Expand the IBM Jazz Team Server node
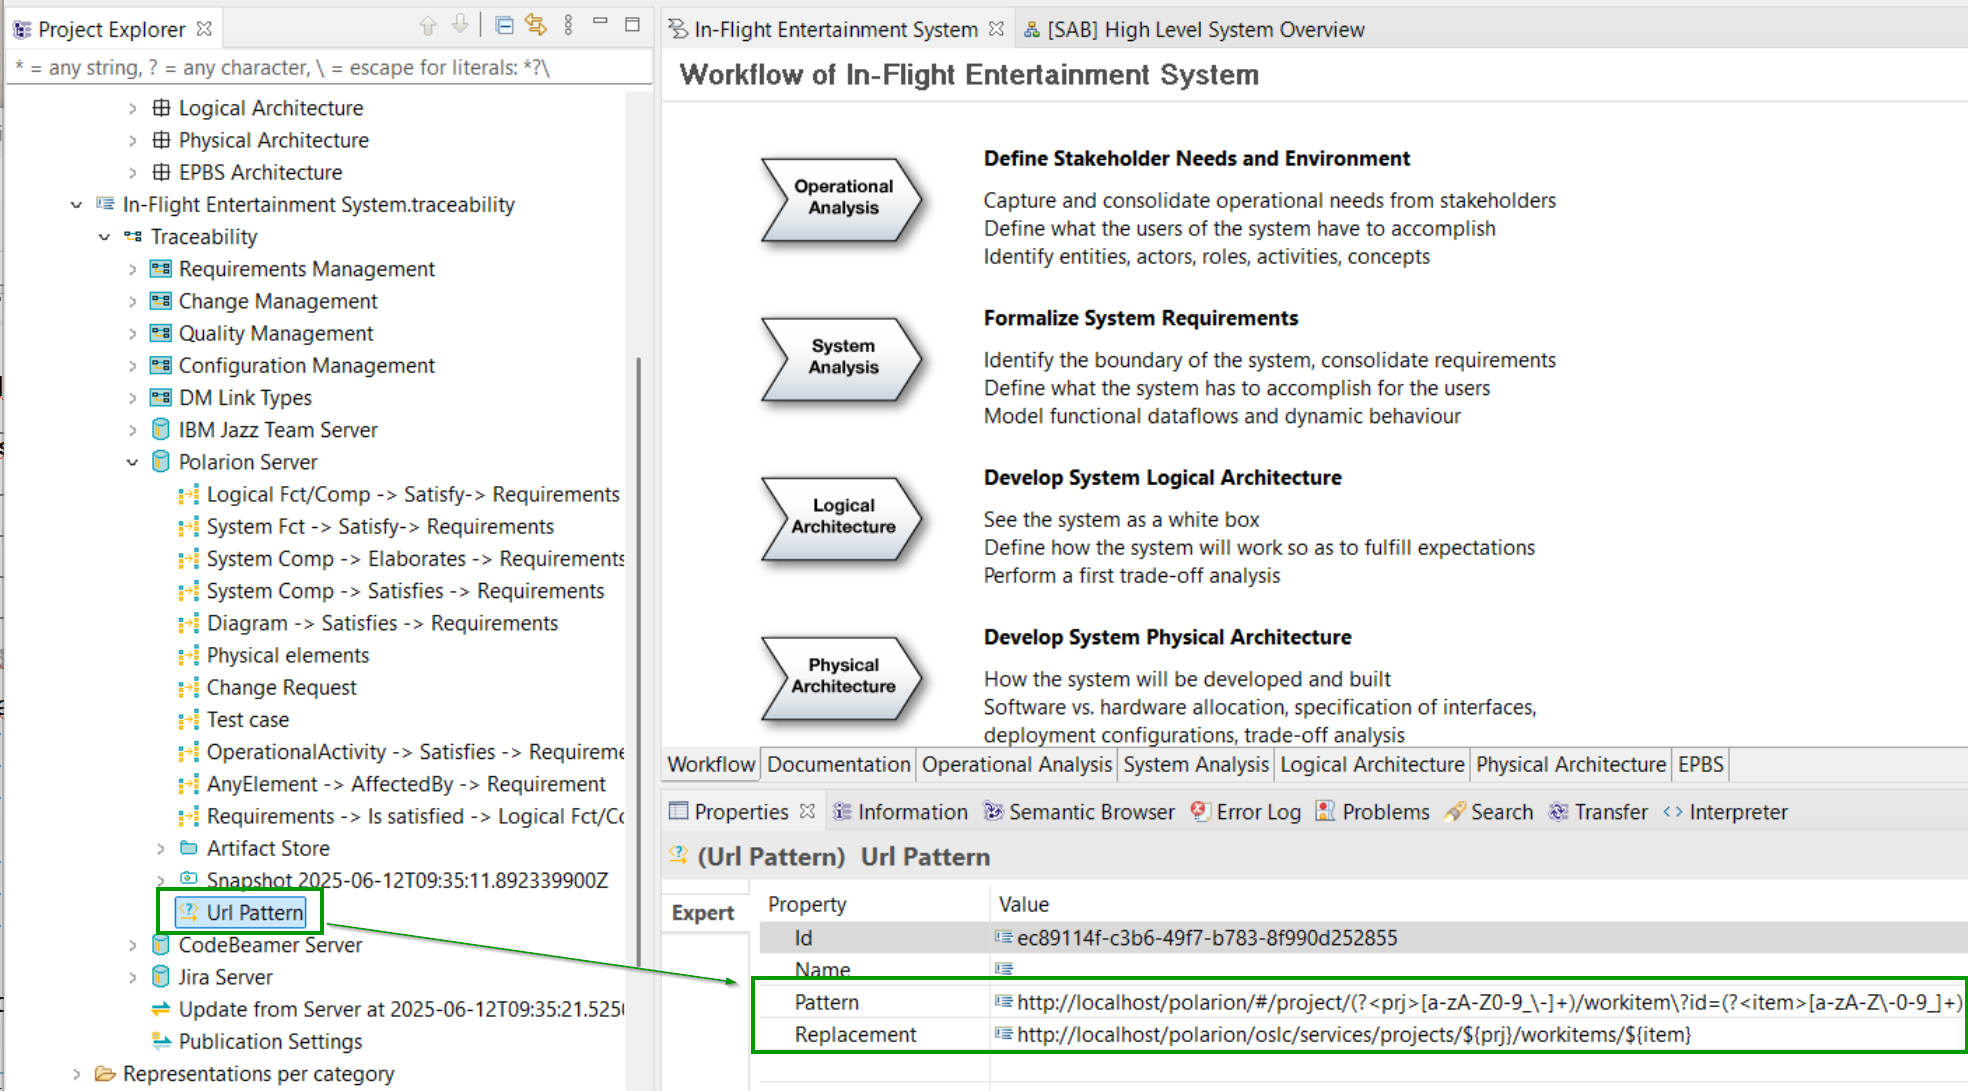1968x1091 pixels. pos(132,430)
